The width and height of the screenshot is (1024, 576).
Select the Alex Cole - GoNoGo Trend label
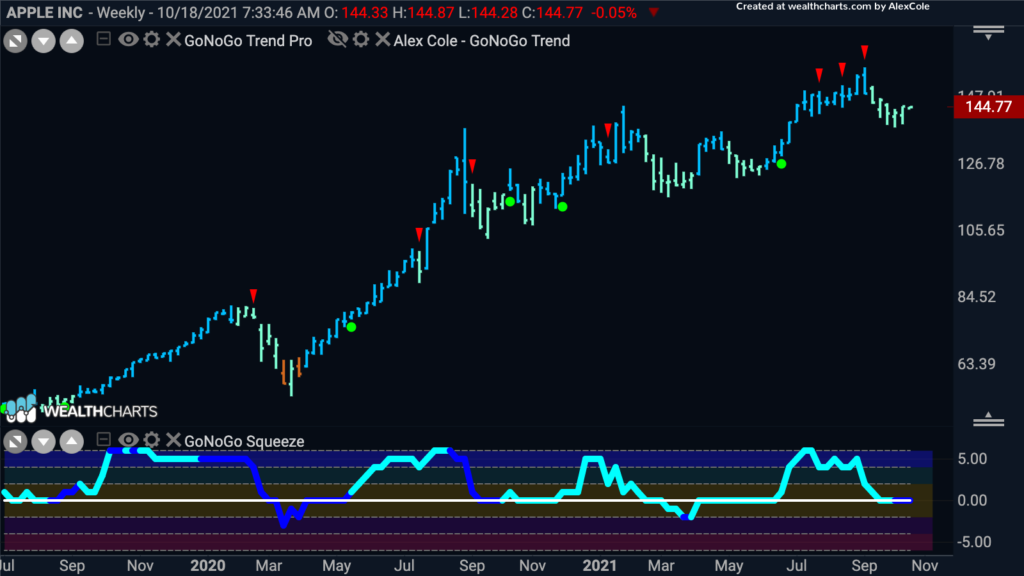click(482, 40)
